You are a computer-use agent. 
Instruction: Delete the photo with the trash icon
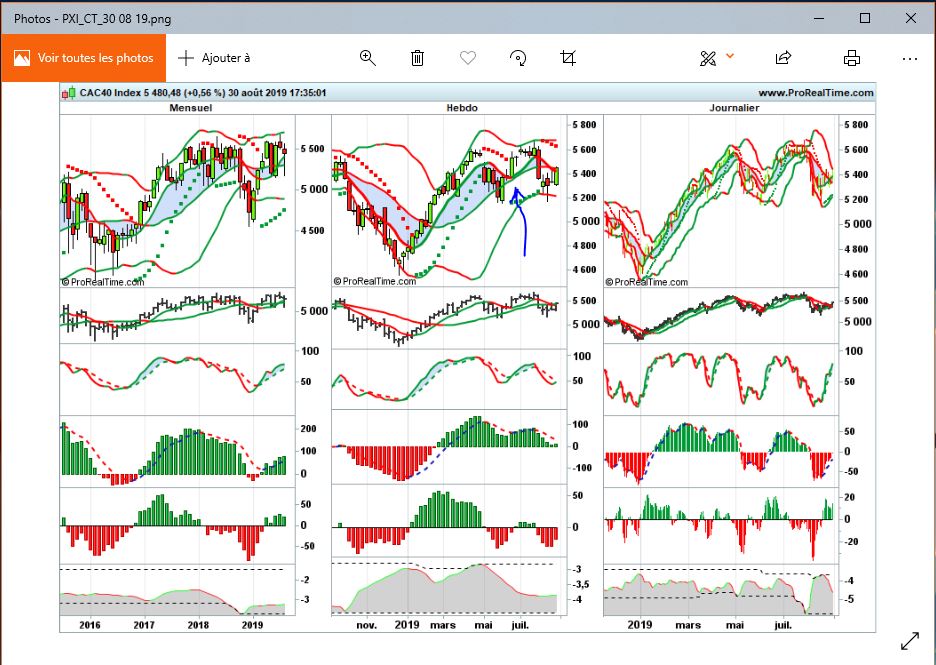pos(418,58)
